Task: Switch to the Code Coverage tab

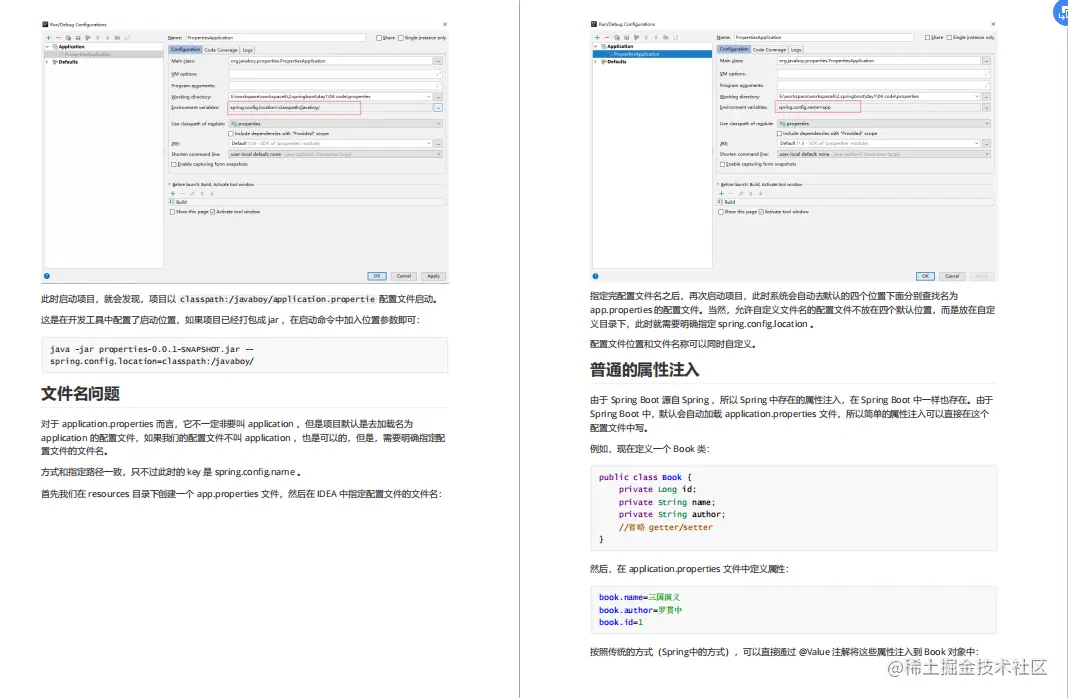Action: click(x=220, y=49)
